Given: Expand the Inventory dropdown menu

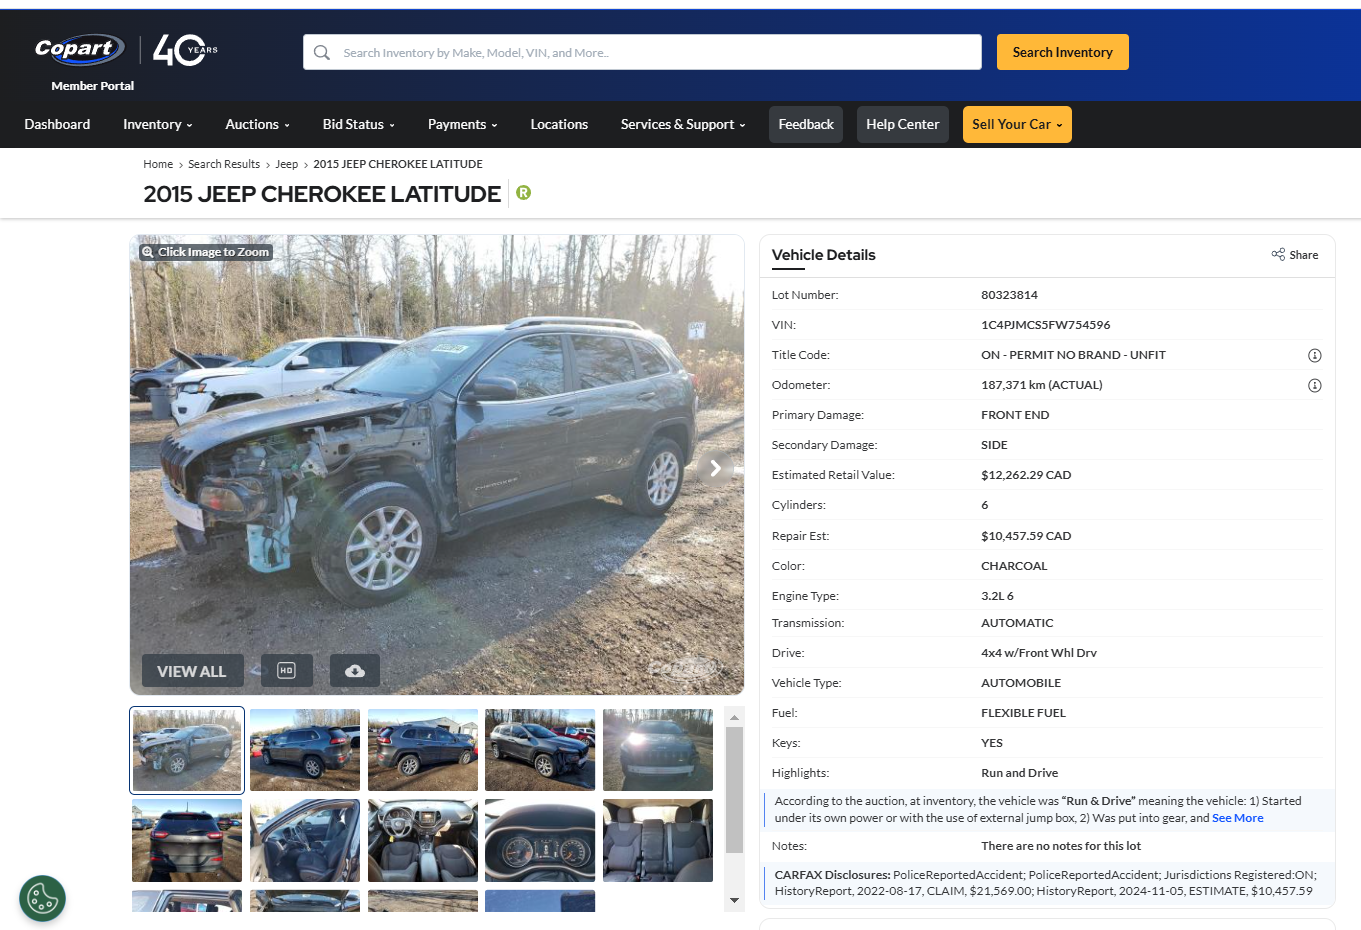Looking at the screenshot, I should point(158,125).
